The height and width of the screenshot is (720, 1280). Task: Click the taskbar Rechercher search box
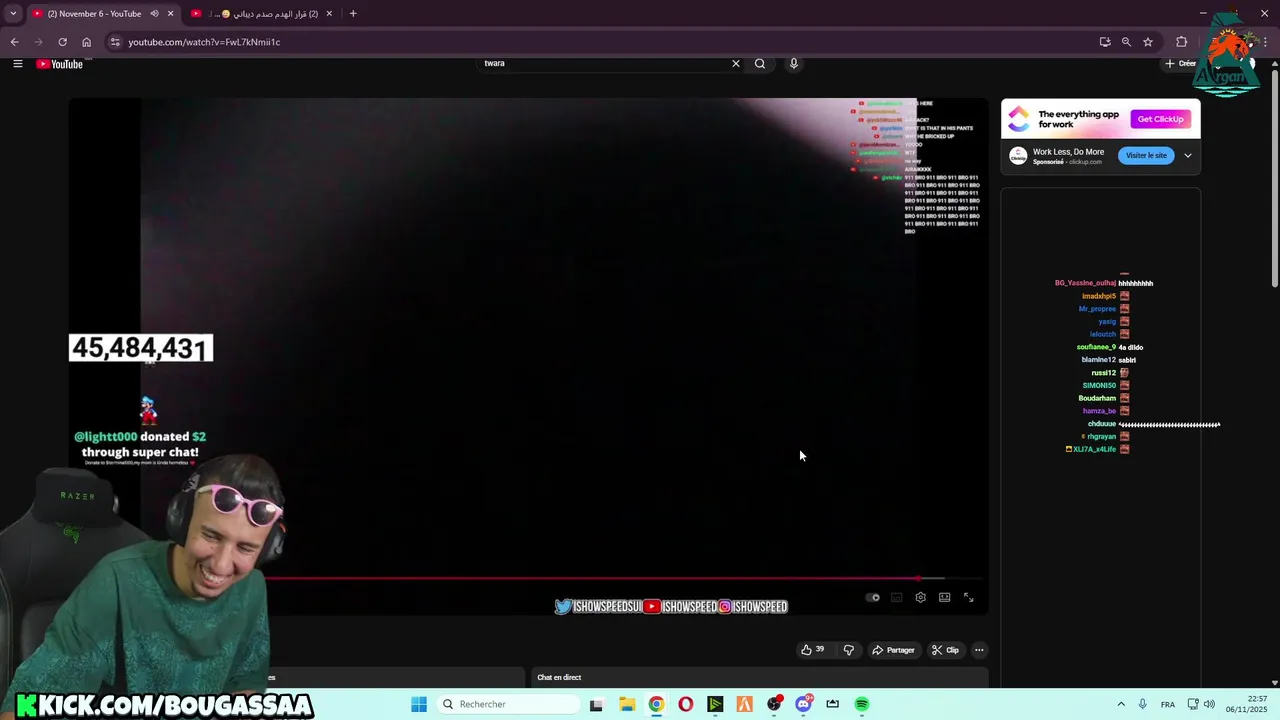pos(507,704)
